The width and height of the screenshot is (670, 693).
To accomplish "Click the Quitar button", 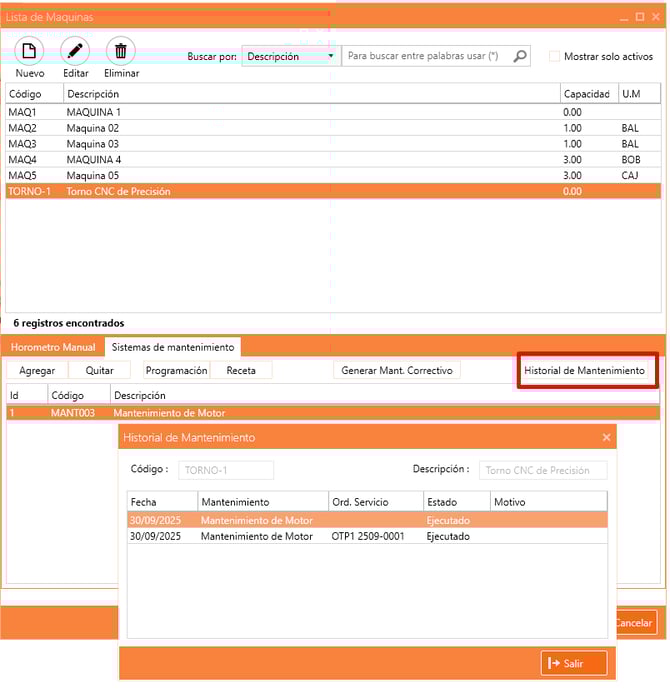I will click(100, 370).
